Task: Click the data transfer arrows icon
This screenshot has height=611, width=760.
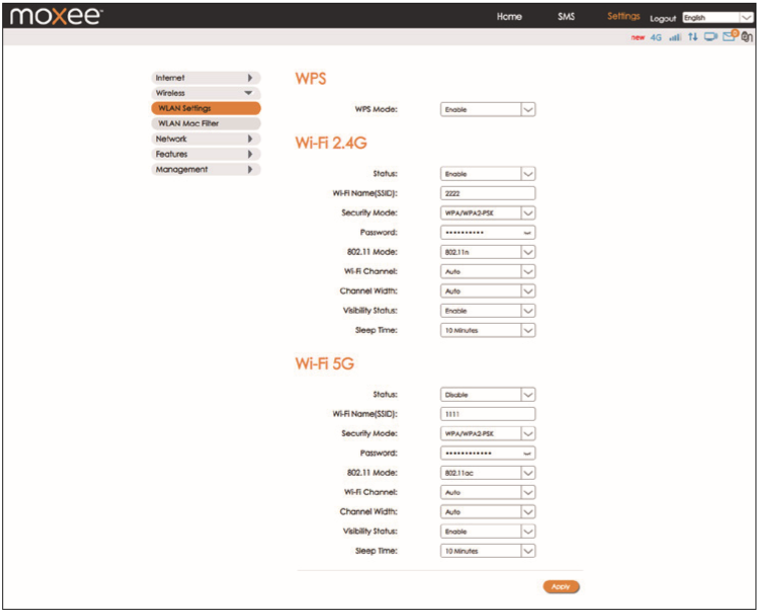Action: click(x=693, y=37)
